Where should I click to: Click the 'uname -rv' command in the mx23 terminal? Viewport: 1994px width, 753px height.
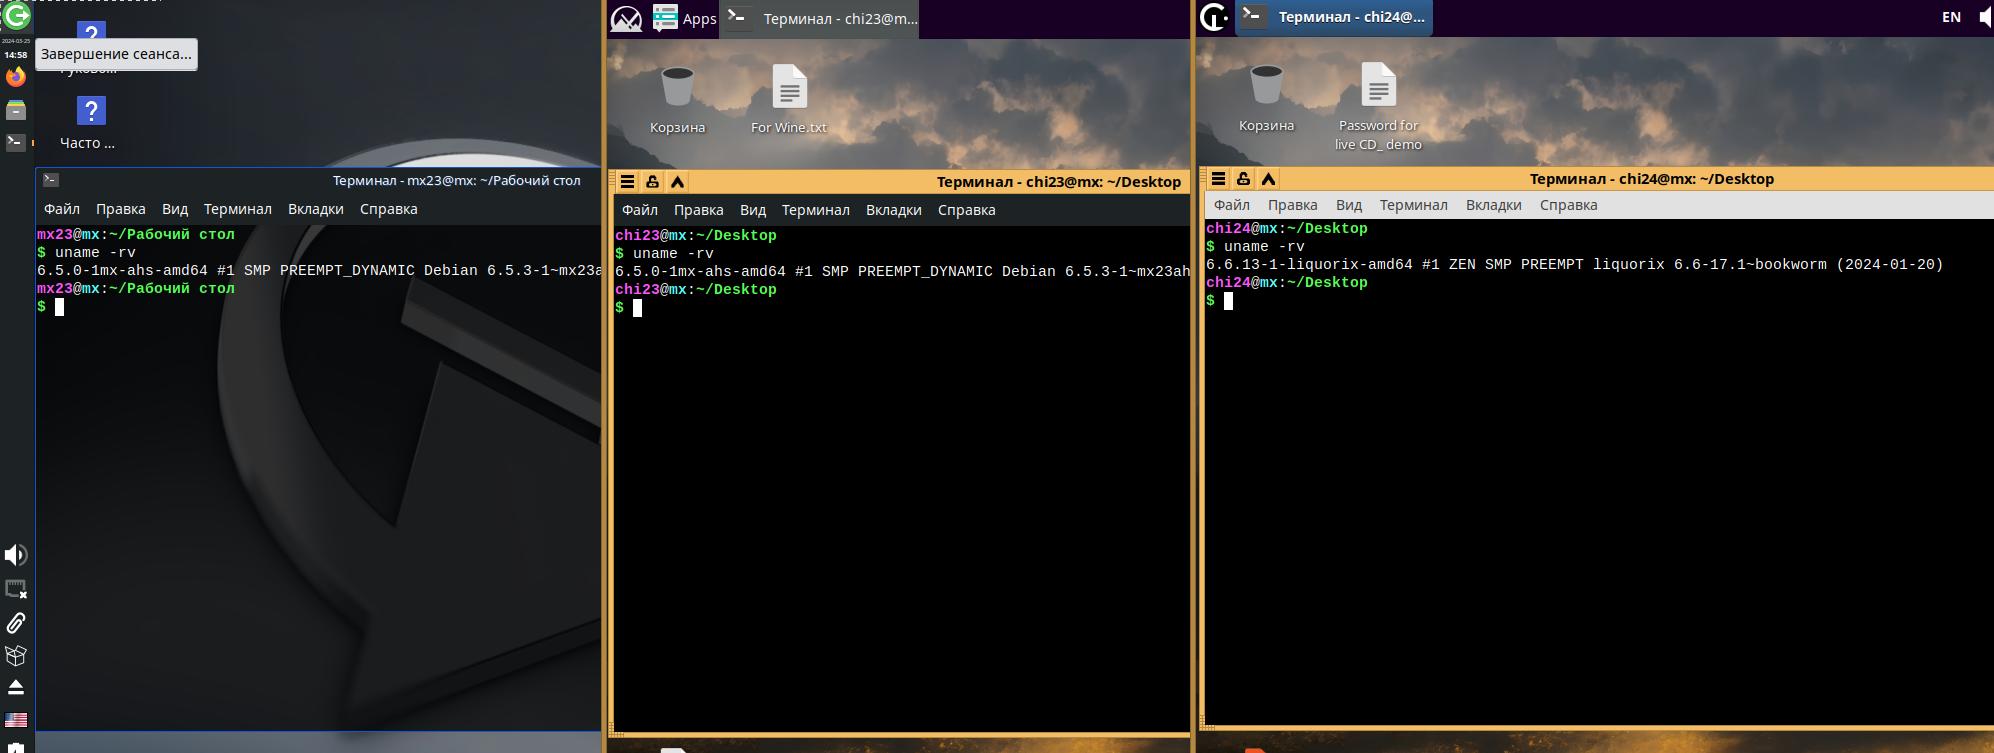pyautogui.click(x=95, y=253)
